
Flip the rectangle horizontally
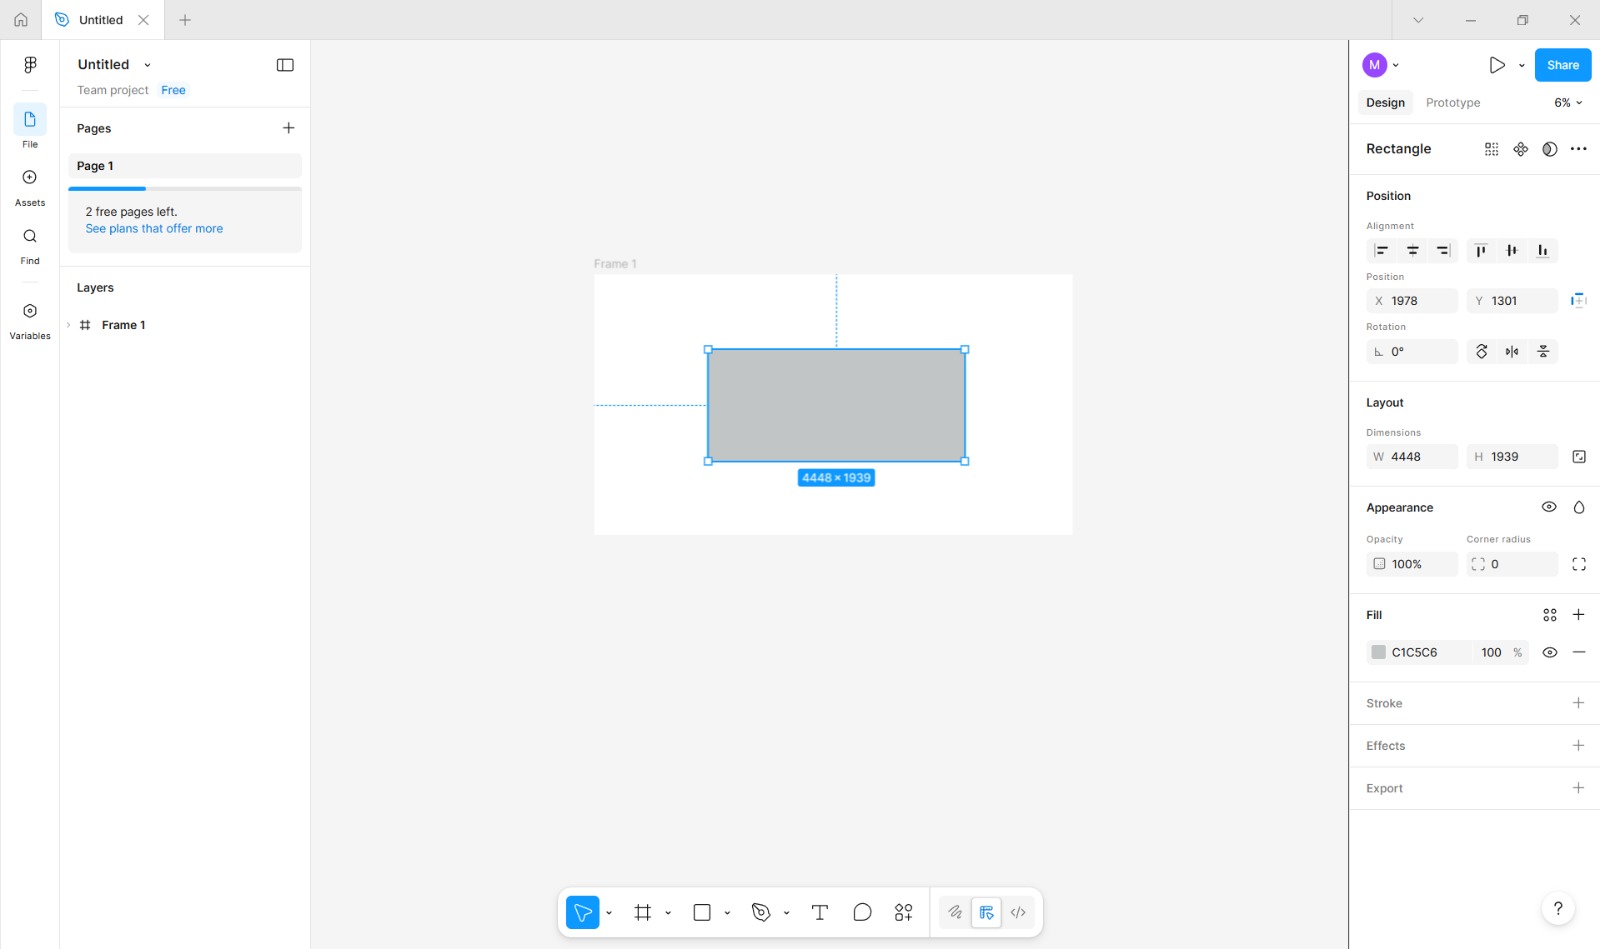[x=1511, y=351]
